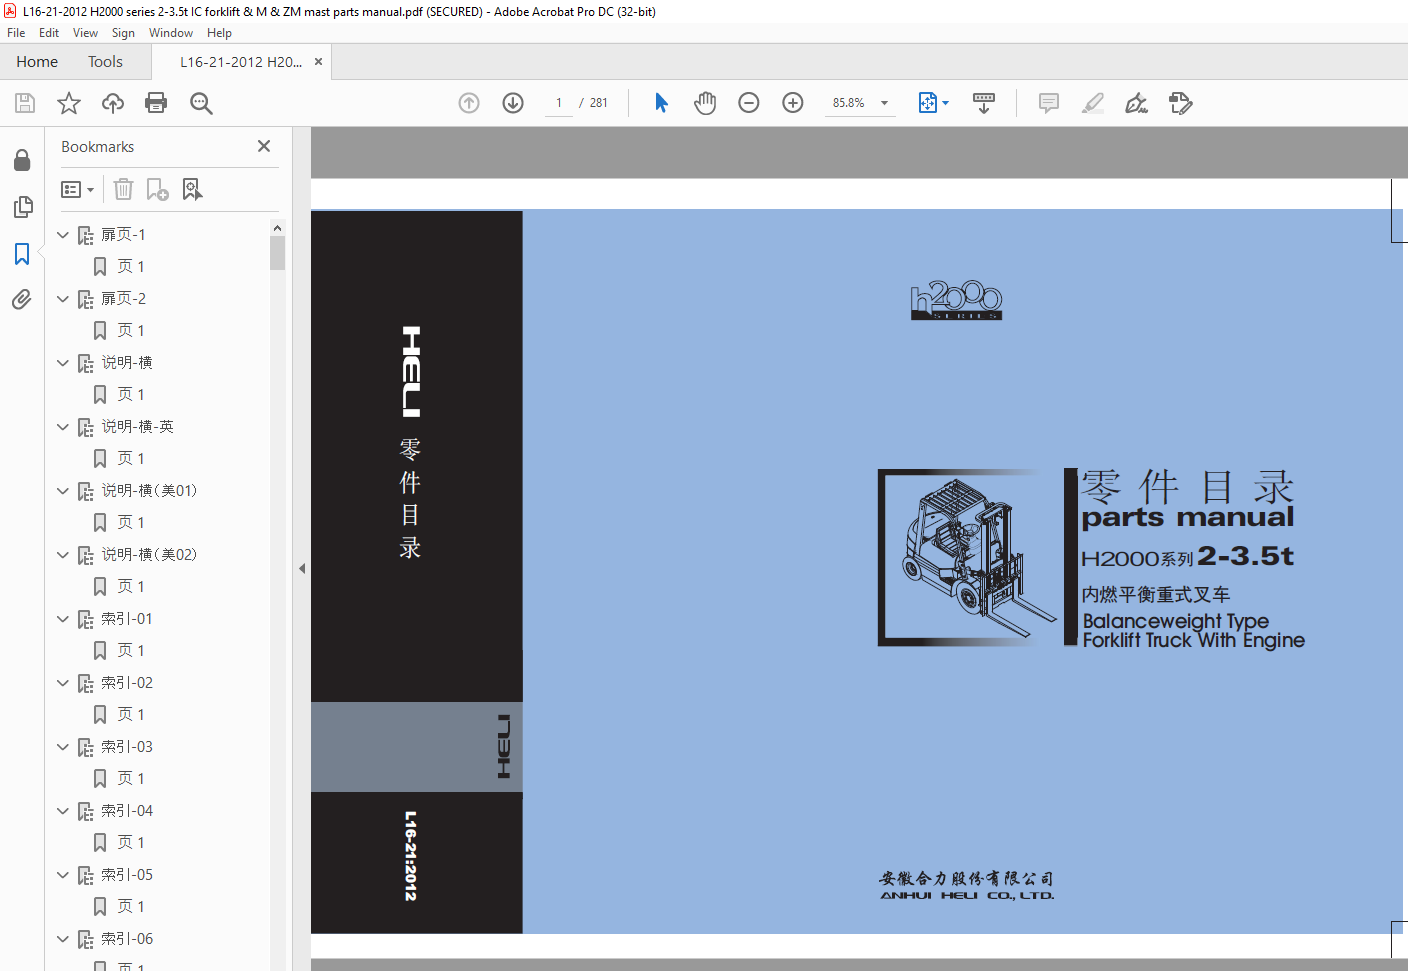Image resolution: width=1408 pixels, height=971 pixels.
Task: Close the Bookmarks panel
Action: pyautogui.click(x=264, y=146)
